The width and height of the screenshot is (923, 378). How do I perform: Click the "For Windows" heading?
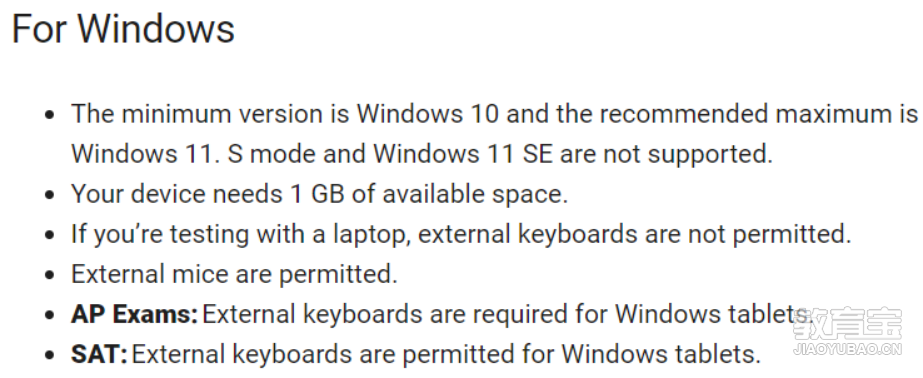(x=123, y=28)
